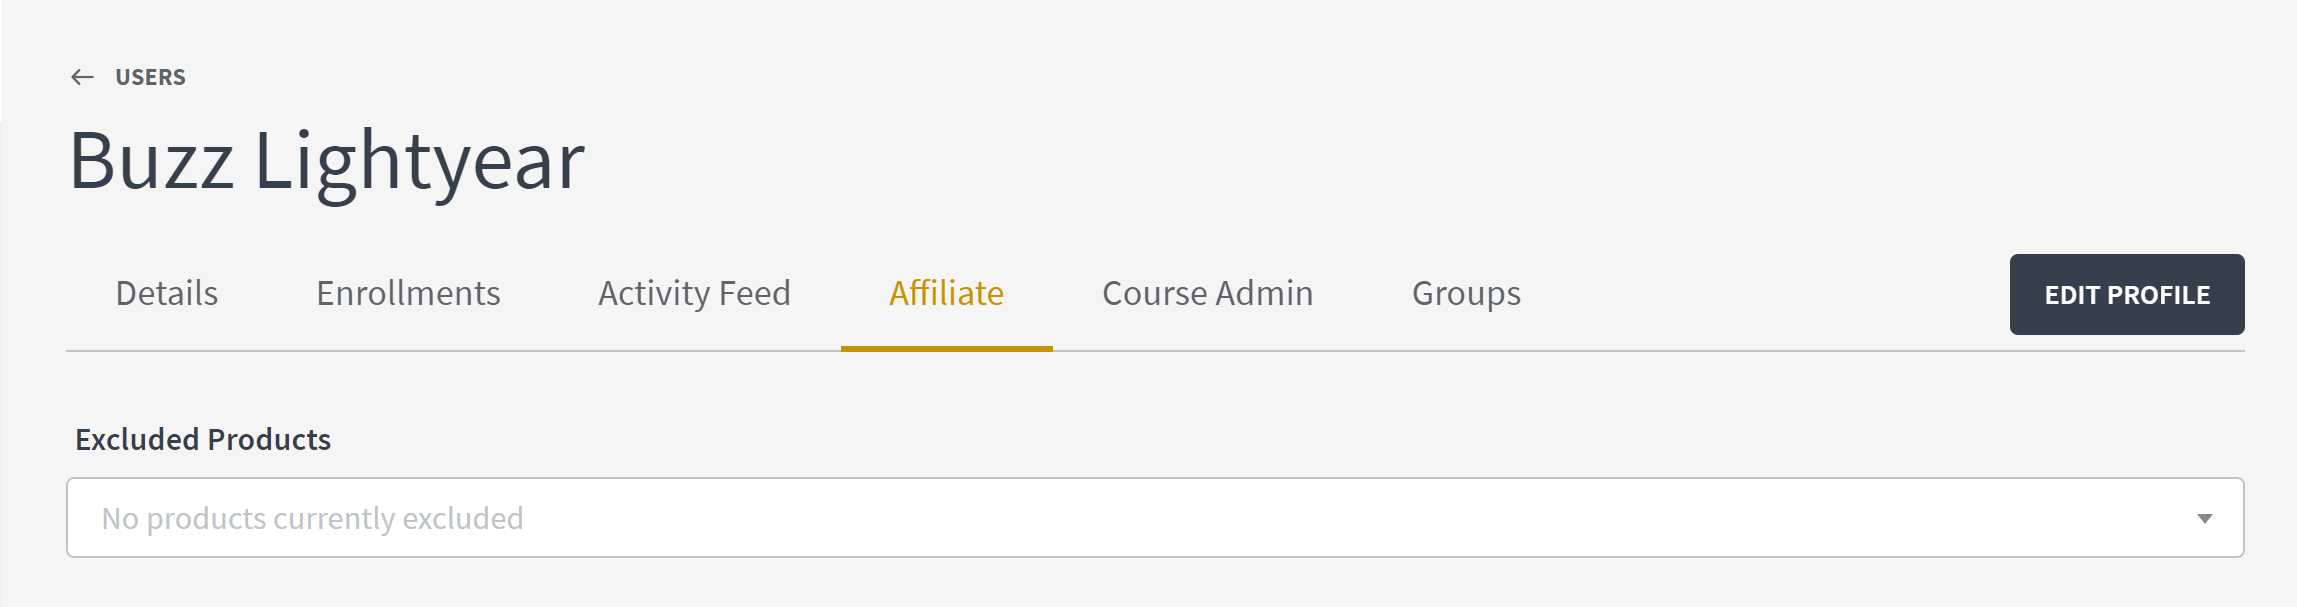This screenshot has width=2297, height=607.
Task: Click the back arrow icon beside USERS
Action: coord(82,77)
